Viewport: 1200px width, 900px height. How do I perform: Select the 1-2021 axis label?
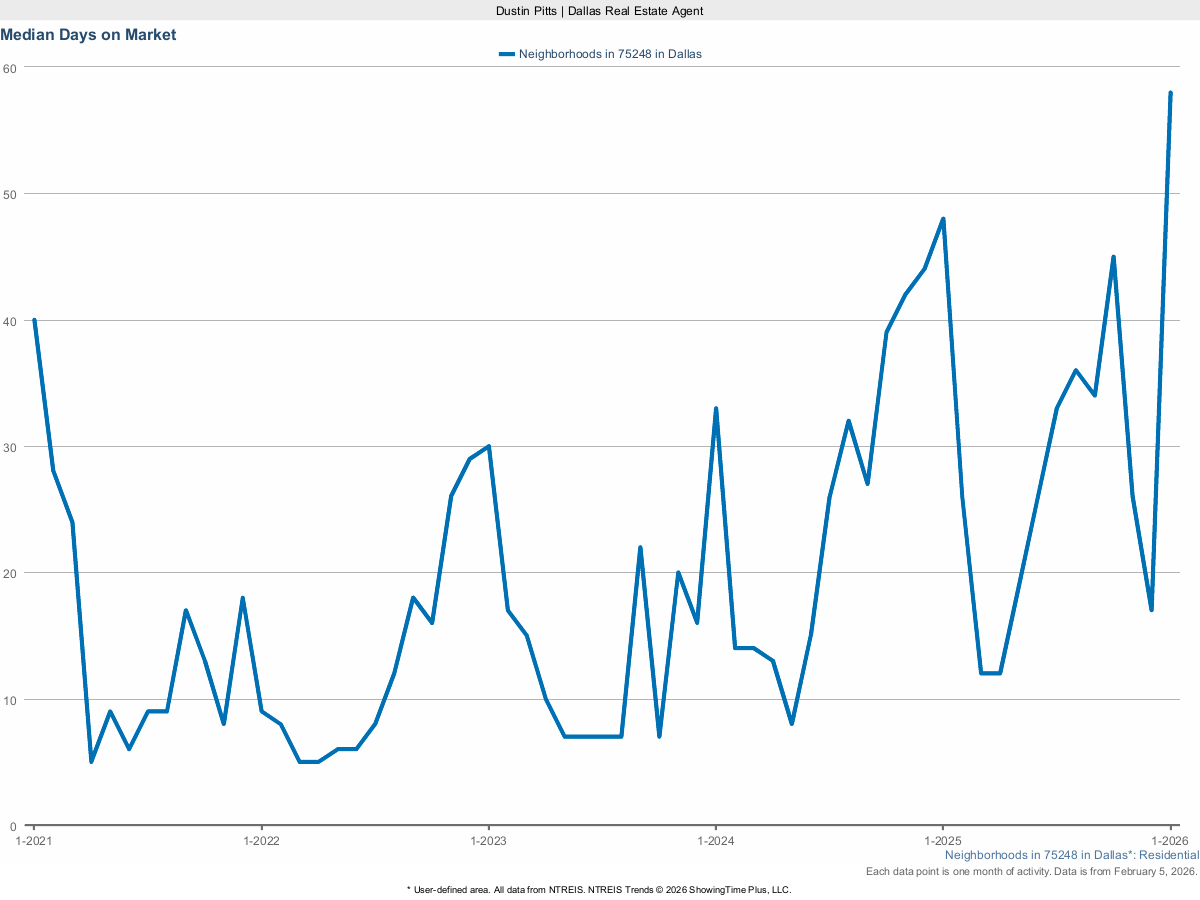pyautogui.click(x=33, y=841)
